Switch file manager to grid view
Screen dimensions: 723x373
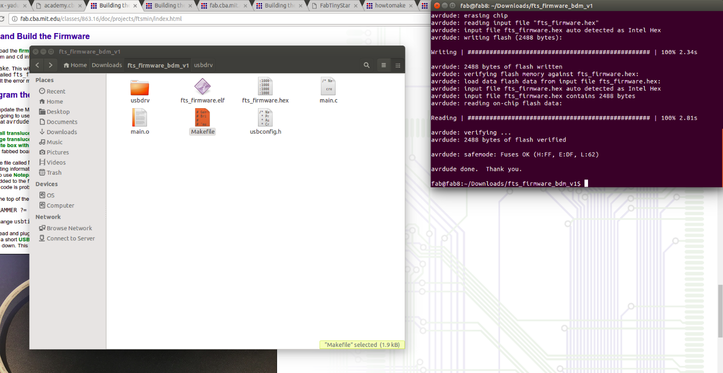397,65
